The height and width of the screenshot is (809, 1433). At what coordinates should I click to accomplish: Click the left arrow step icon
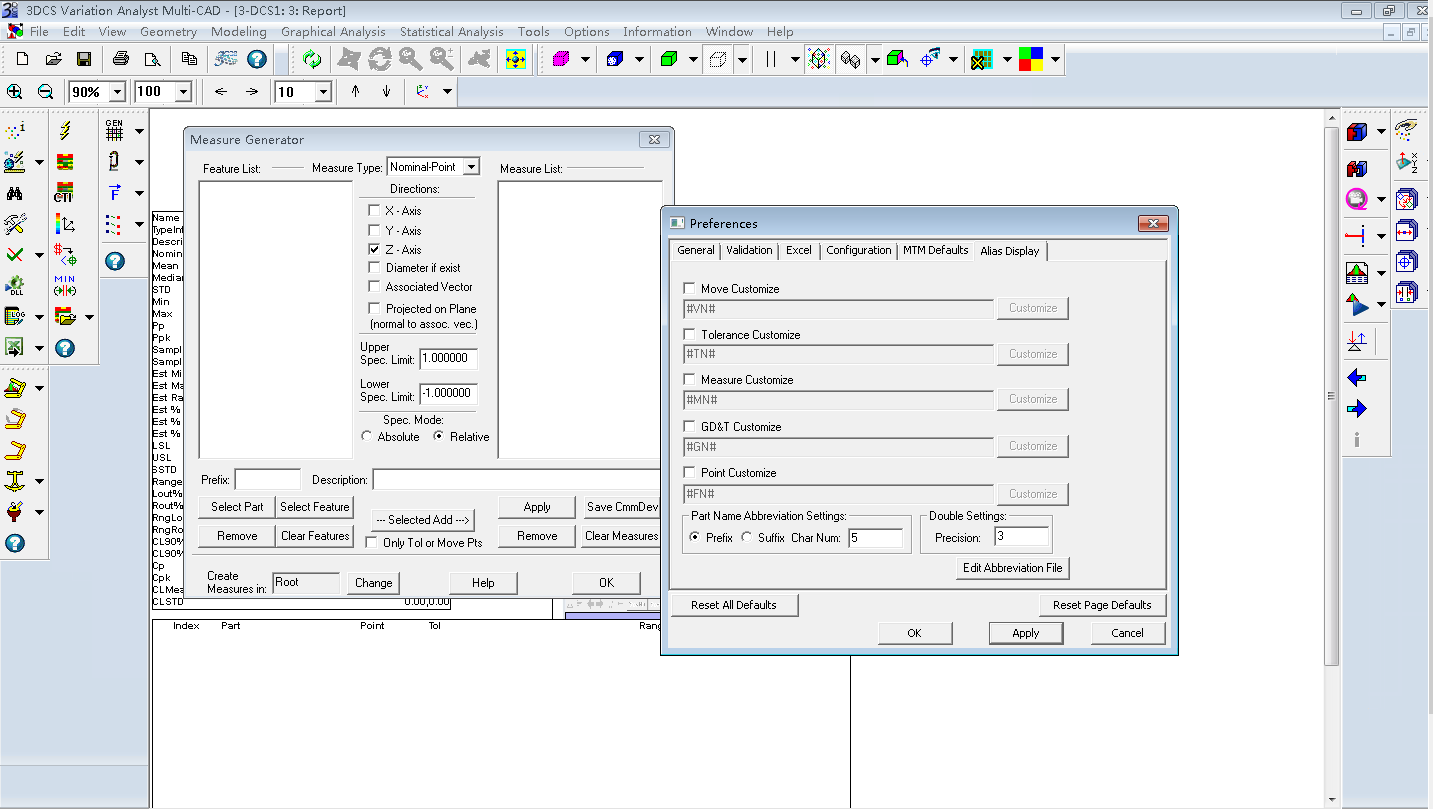[221, 91]
